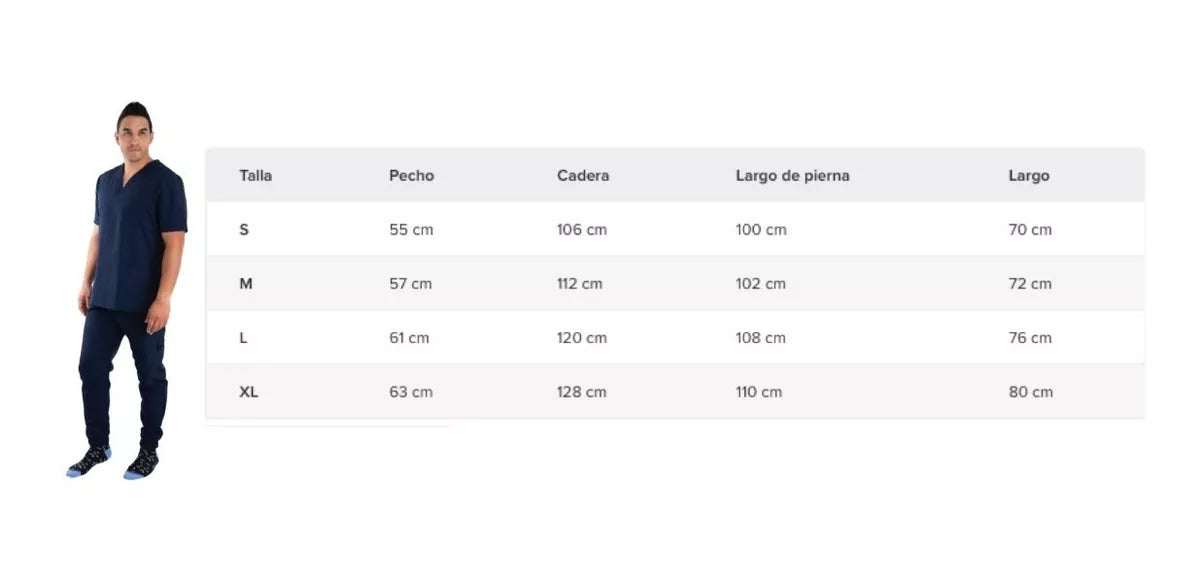Screen dimensions: 1200x585
Task: Select the Cadera column header
Action: [582, 176]
